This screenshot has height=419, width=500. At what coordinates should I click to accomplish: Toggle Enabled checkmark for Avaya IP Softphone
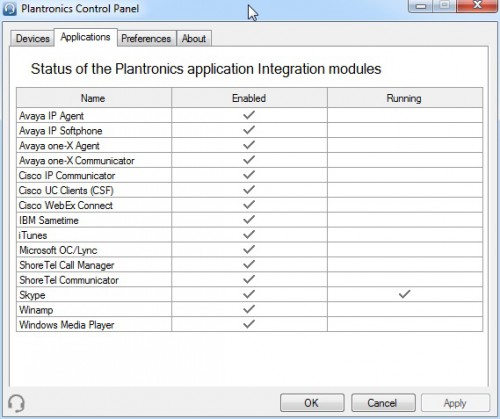click(x=249, y=130)
